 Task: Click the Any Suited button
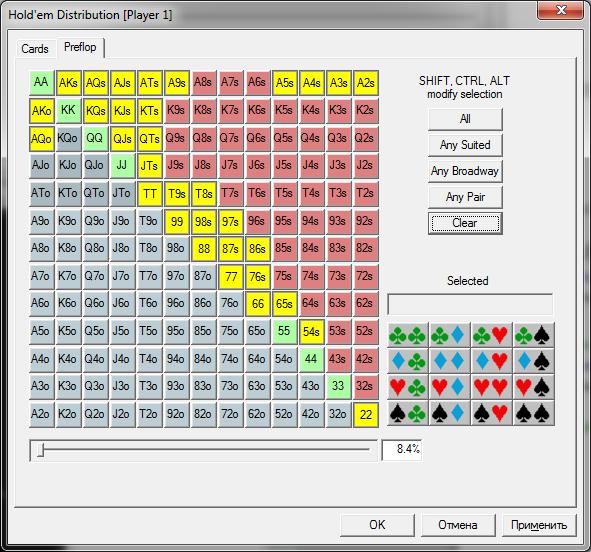point(465,145)
